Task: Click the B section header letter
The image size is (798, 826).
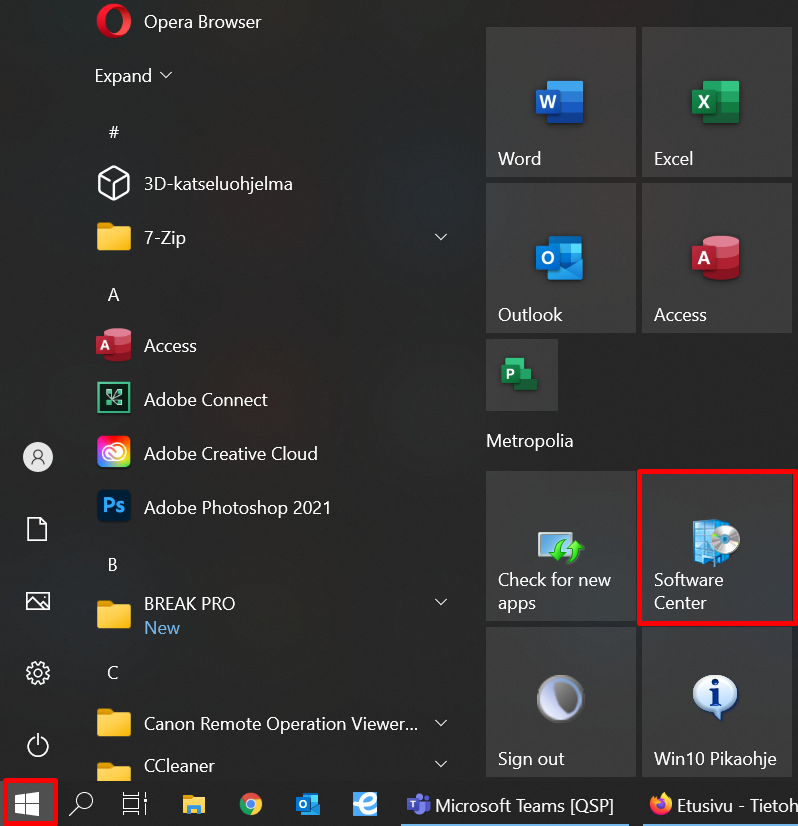Action: (113, 565)
